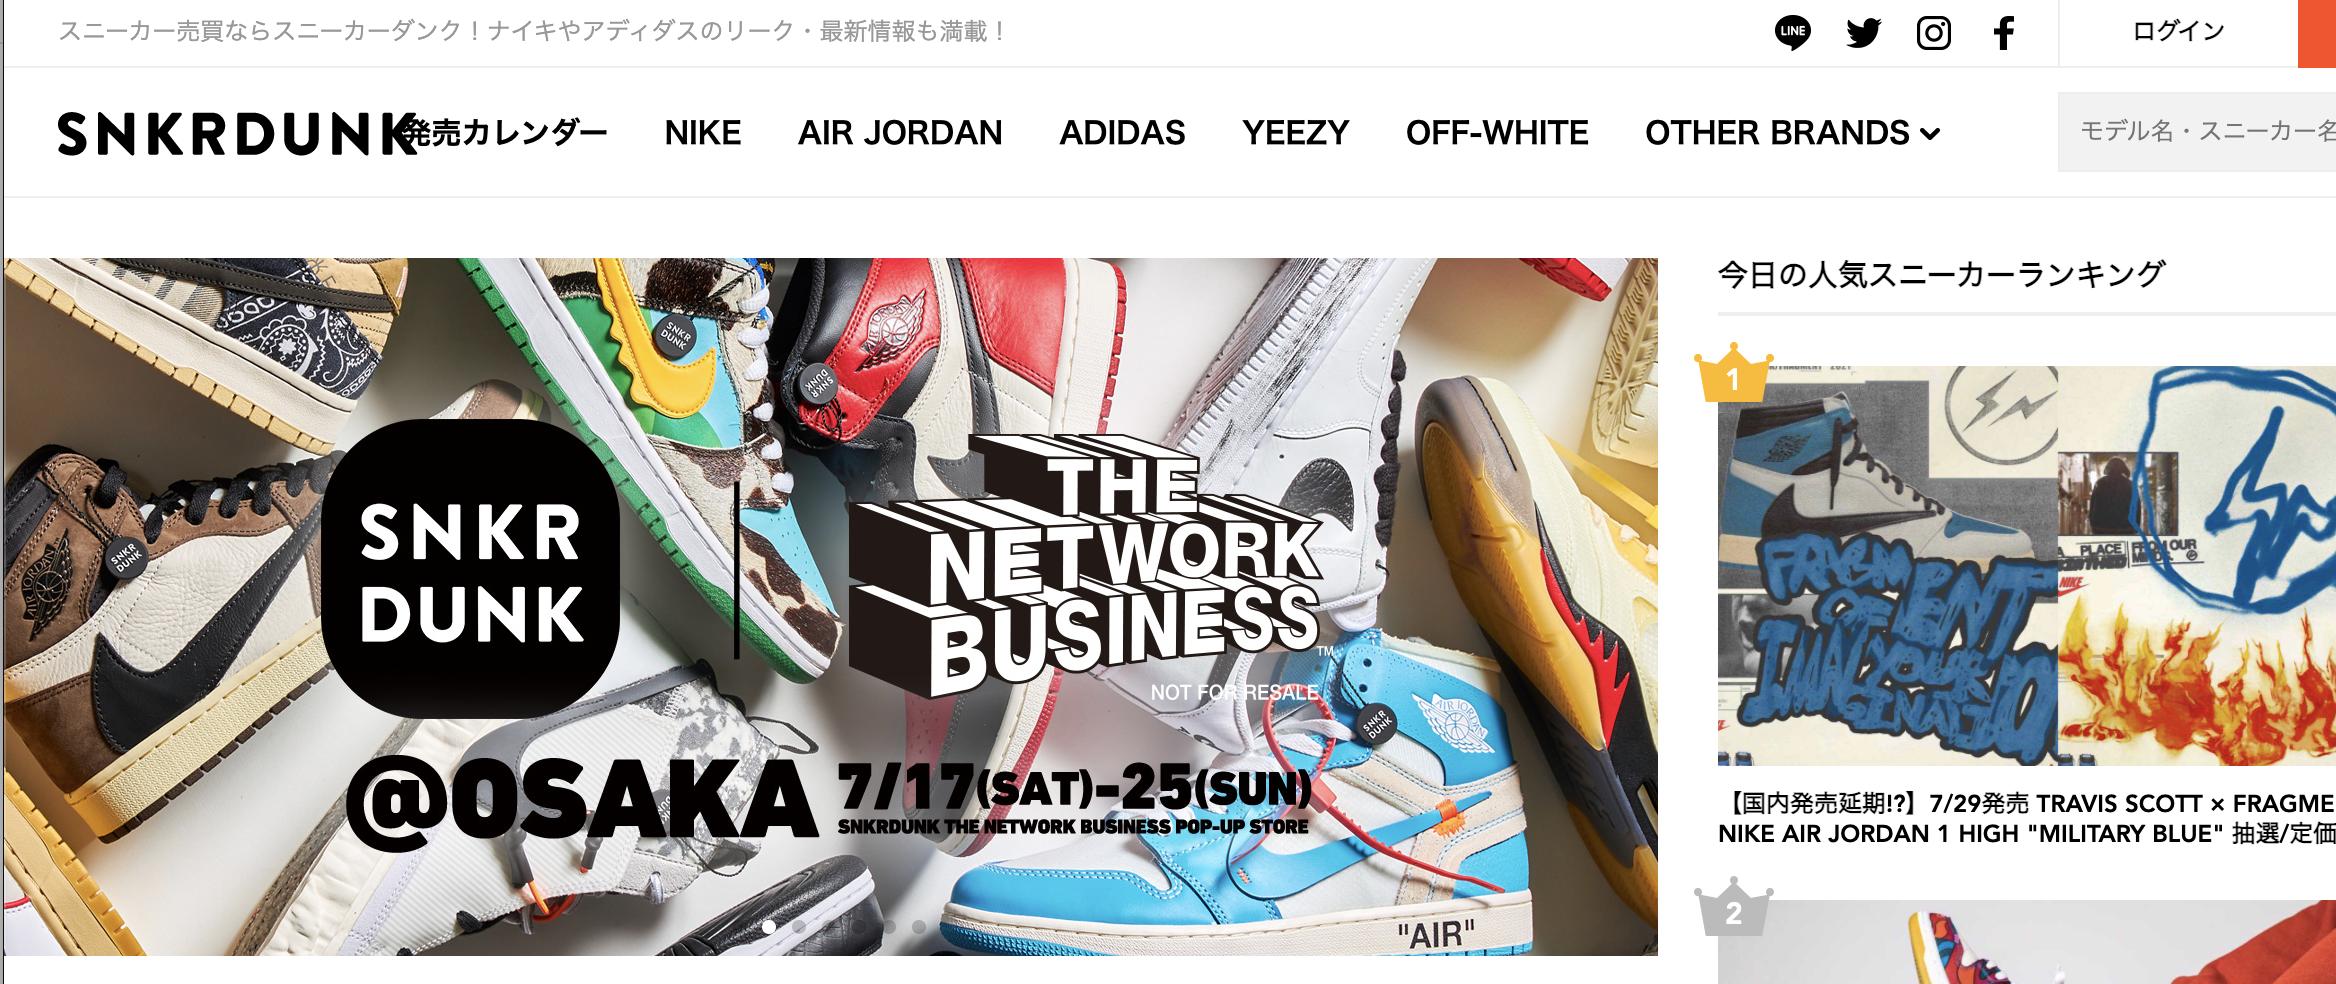Open the Osaka pop-up store banner
The width and height of the screenshot is (2336, 984).
tap(830, 606)
